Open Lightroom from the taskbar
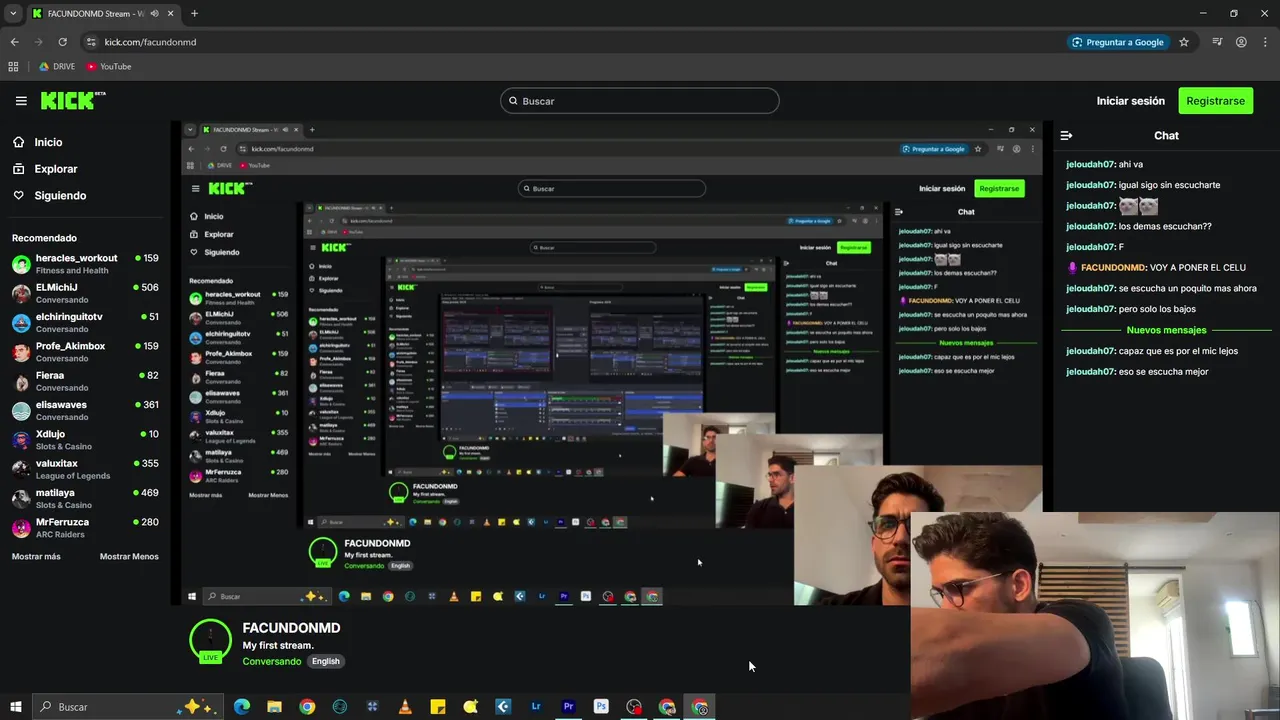 pyautogui.click(x=536, y=707)
